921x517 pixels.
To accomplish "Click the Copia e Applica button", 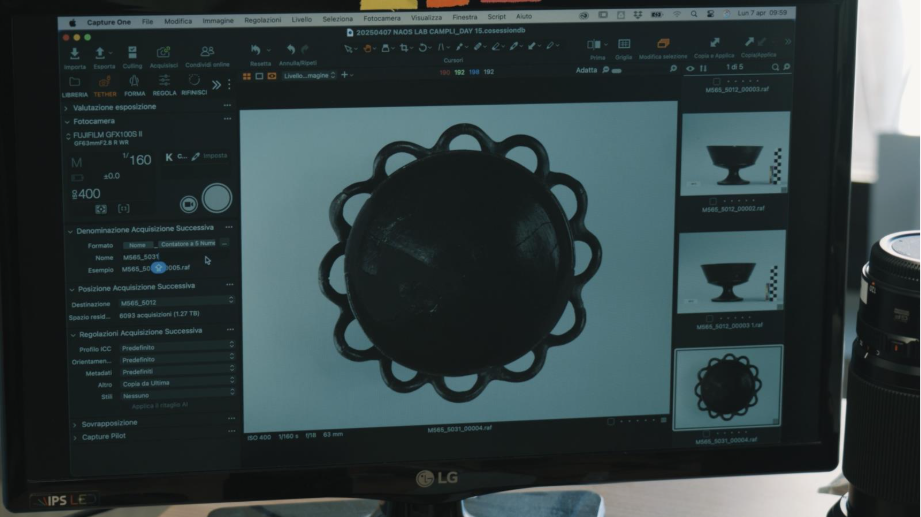I will [x=716, y=47].
